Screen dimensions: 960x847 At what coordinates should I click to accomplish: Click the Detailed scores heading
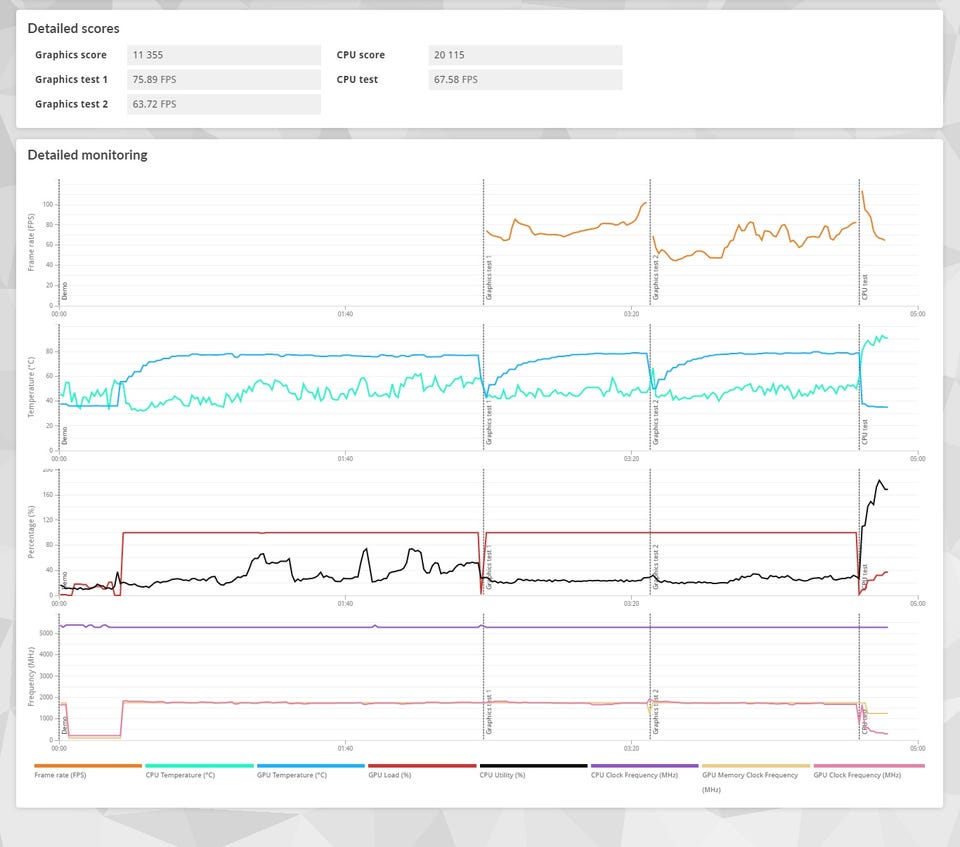click(x=73, y=29)
